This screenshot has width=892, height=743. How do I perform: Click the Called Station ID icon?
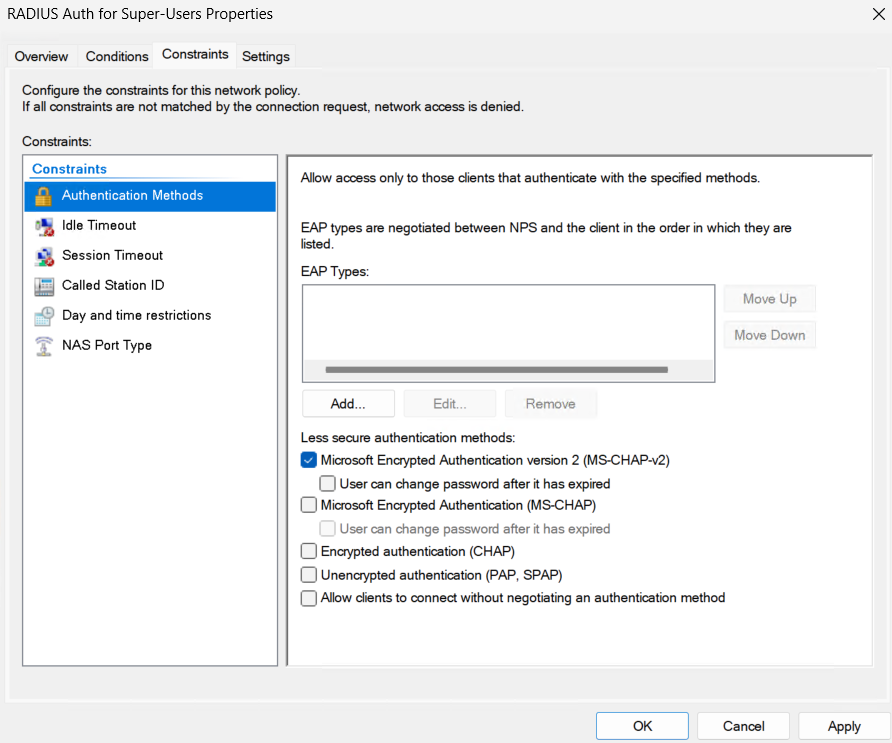pyautogui.click(x=44, y=286)
